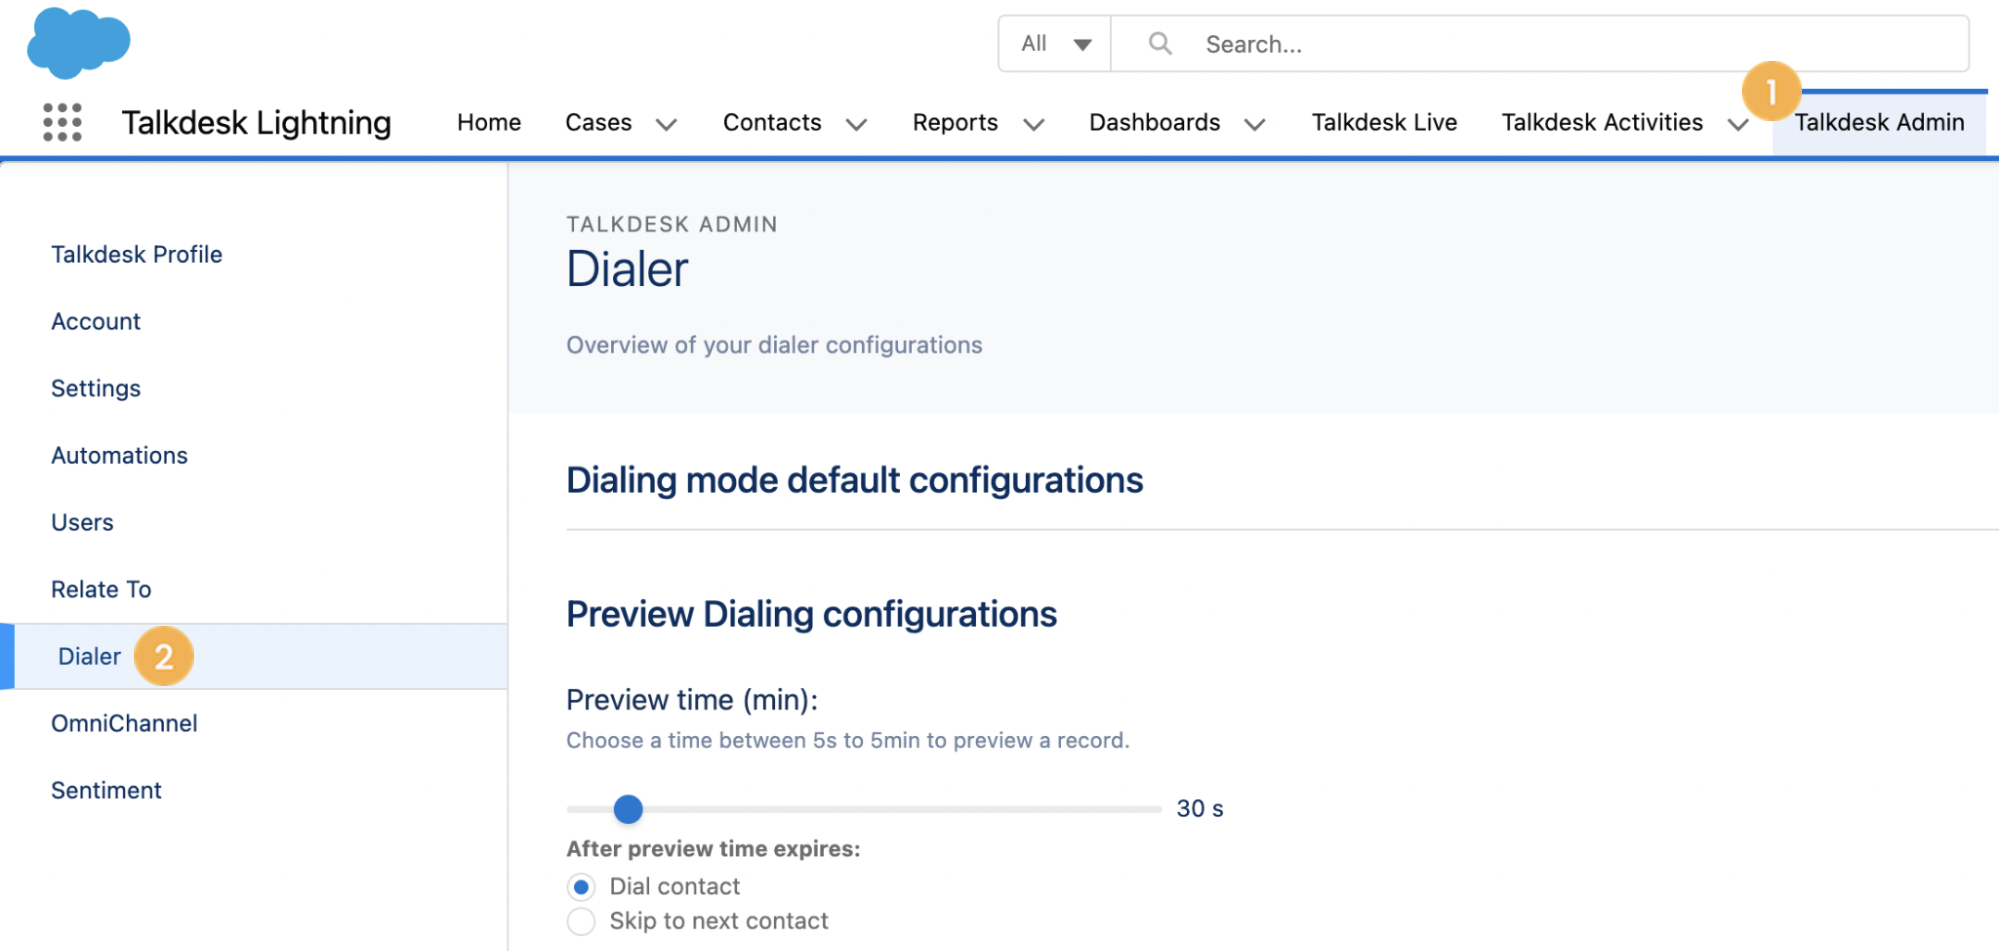Open the Cases tab
1999x951 pixels.
(598, 122)
